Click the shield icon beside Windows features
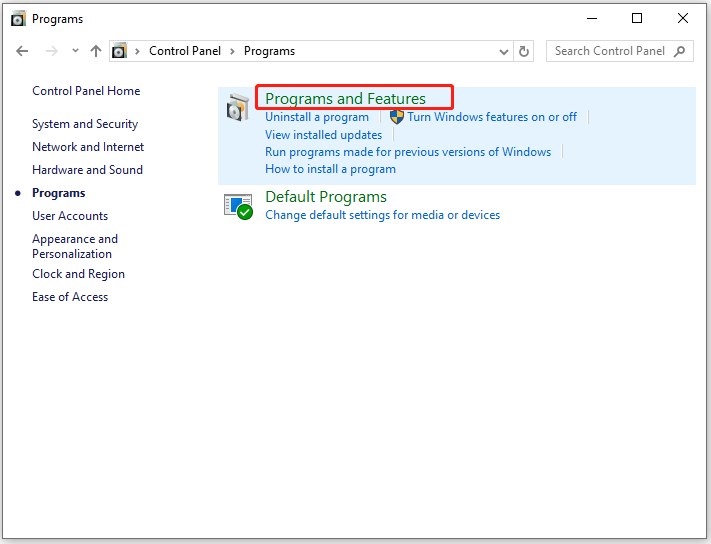 [x=396, y=117]
